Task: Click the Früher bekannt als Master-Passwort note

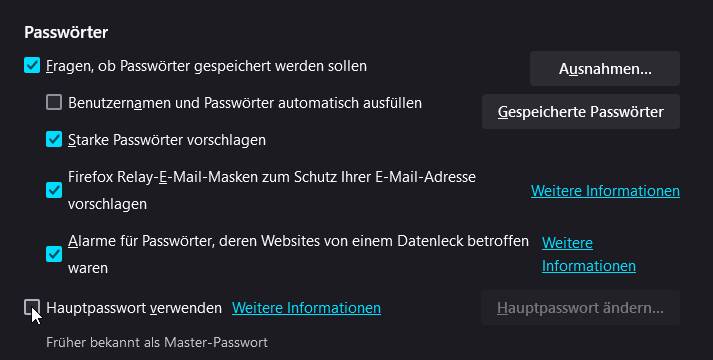Action: [157, 342]
